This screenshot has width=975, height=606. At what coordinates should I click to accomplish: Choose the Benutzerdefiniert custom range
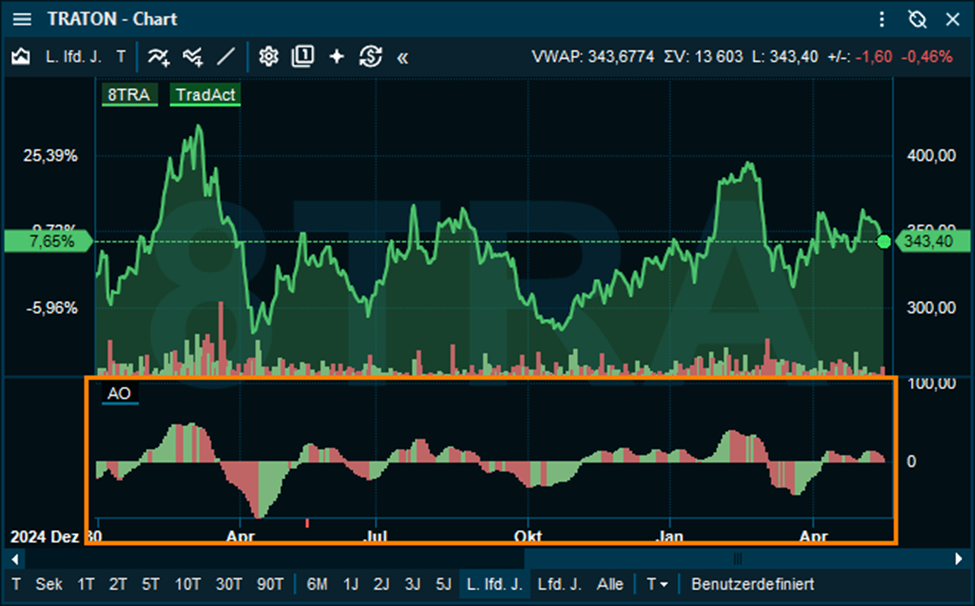click(752, 584)
